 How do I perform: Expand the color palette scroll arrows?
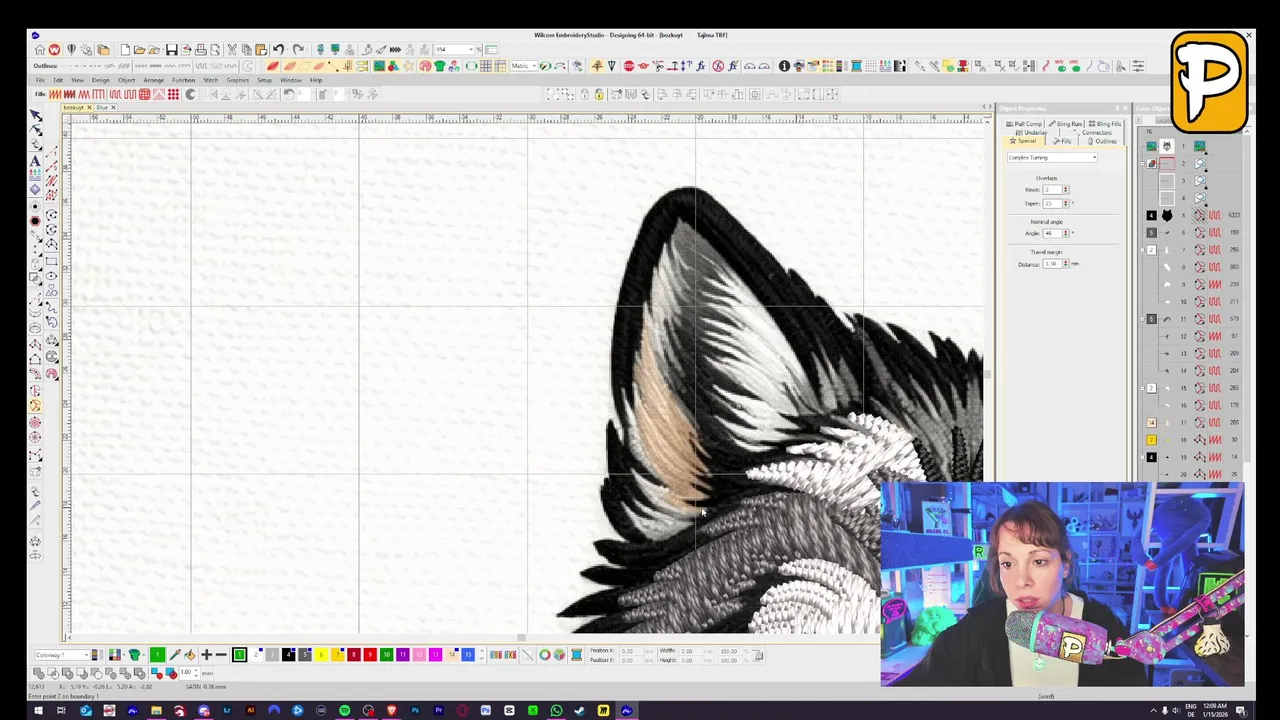(482, 655)
